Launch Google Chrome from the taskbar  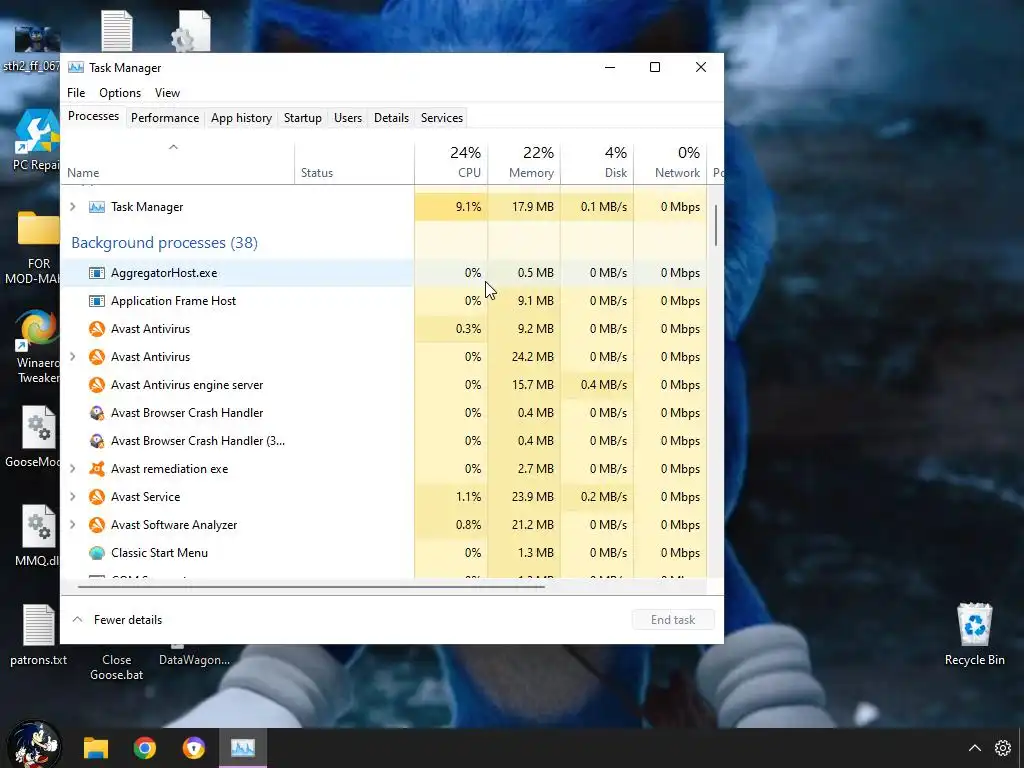coord(145,748)
